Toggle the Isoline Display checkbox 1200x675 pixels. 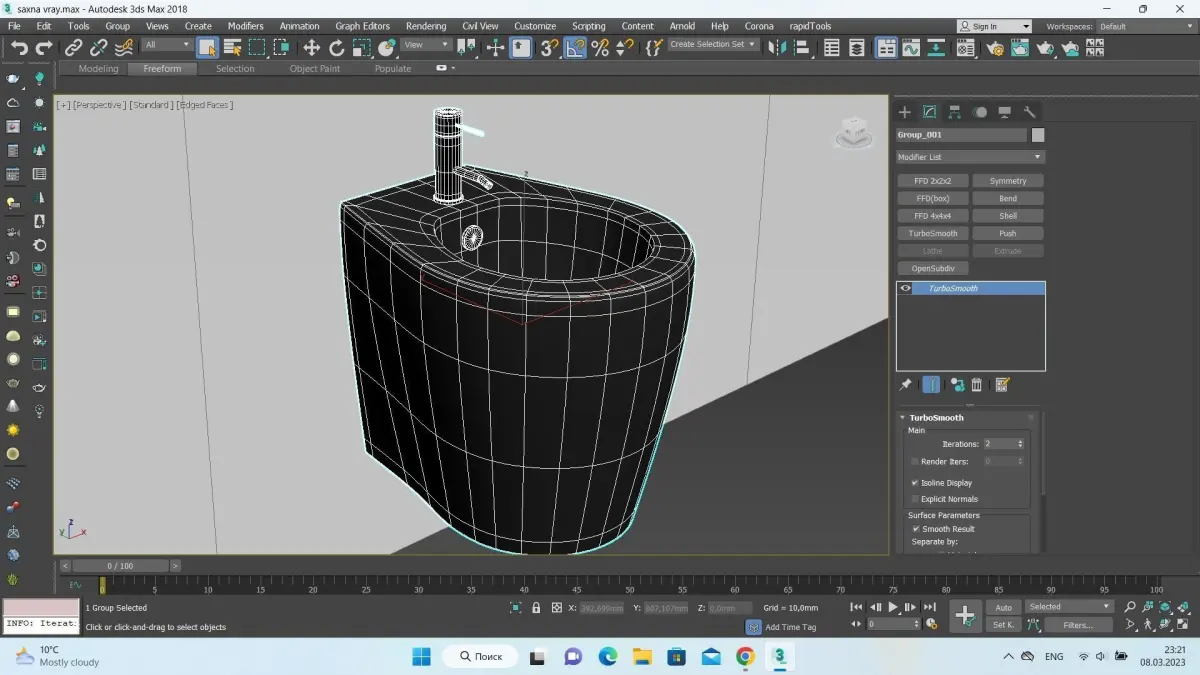[915, 483]
